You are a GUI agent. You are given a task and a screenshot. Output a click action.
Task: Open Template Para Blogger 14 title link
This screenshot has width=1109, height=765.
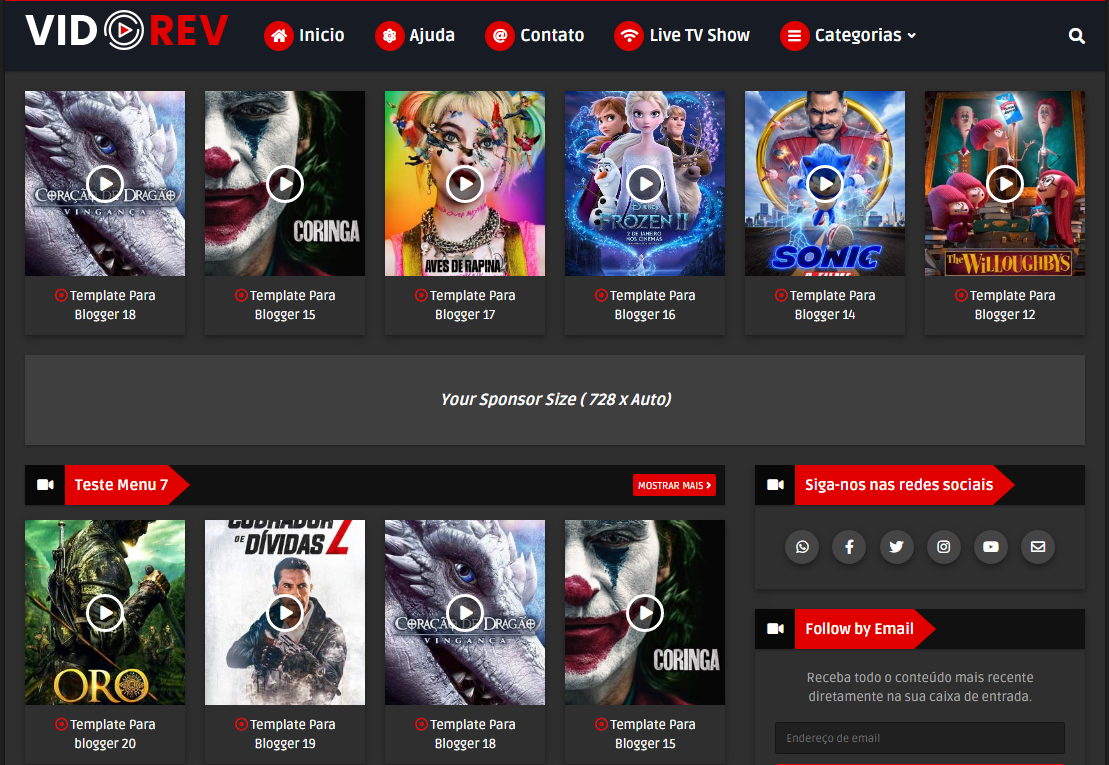(825, 305)
